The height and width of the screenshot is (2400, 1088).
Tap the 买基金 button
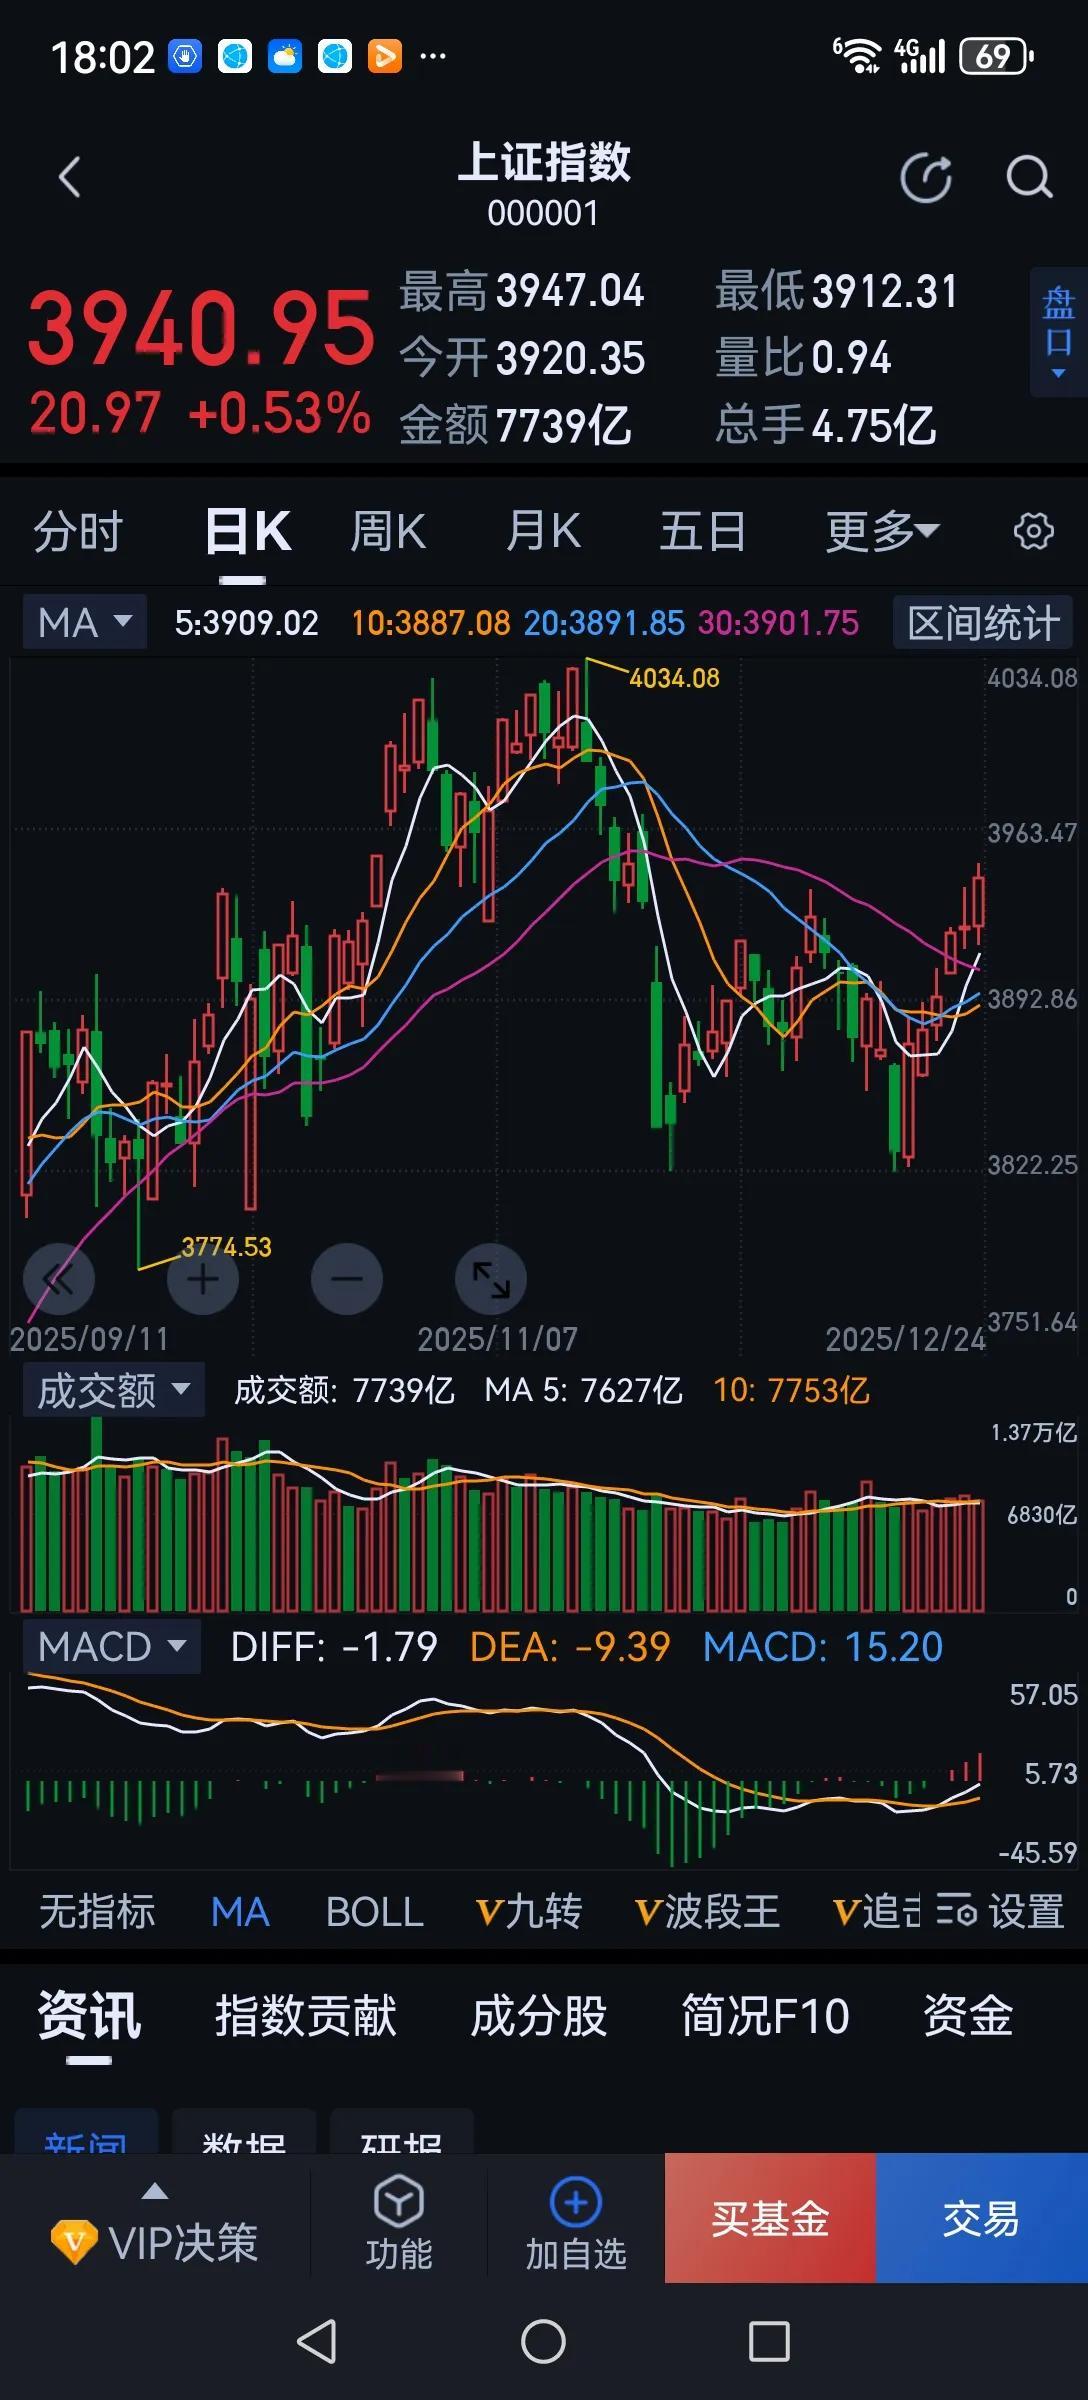770,2218
